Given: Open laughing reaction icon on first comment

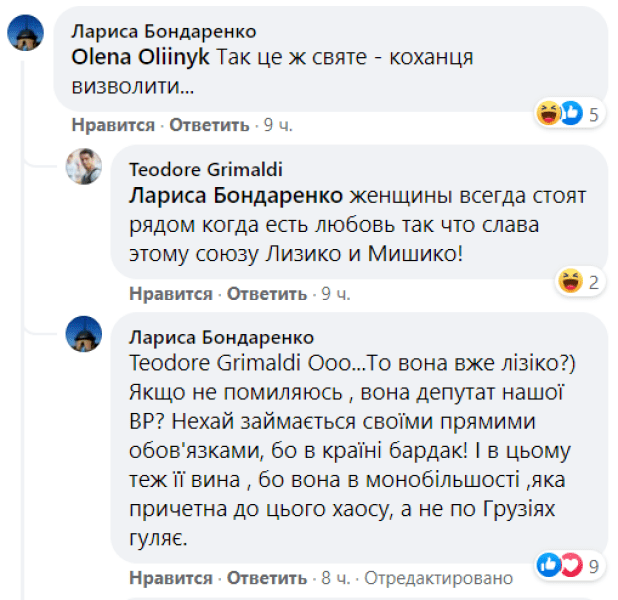Looking at the screenshot, I should (x=548, y=114).
